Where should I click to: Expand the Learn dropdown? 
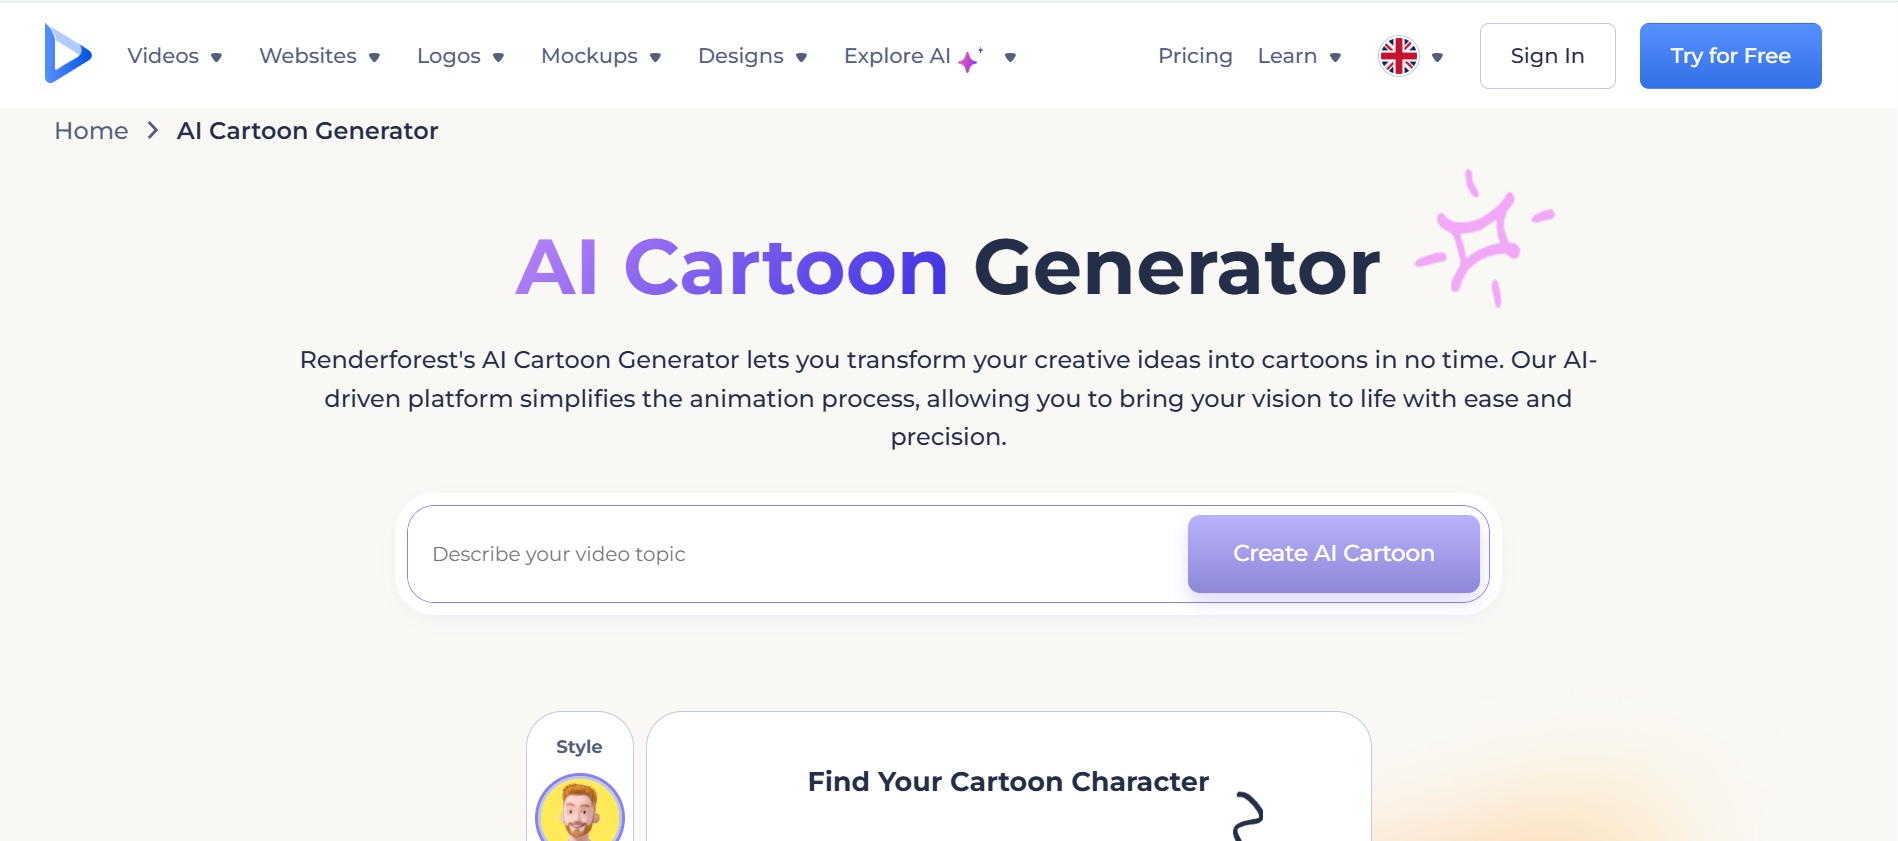(1298, 56)
